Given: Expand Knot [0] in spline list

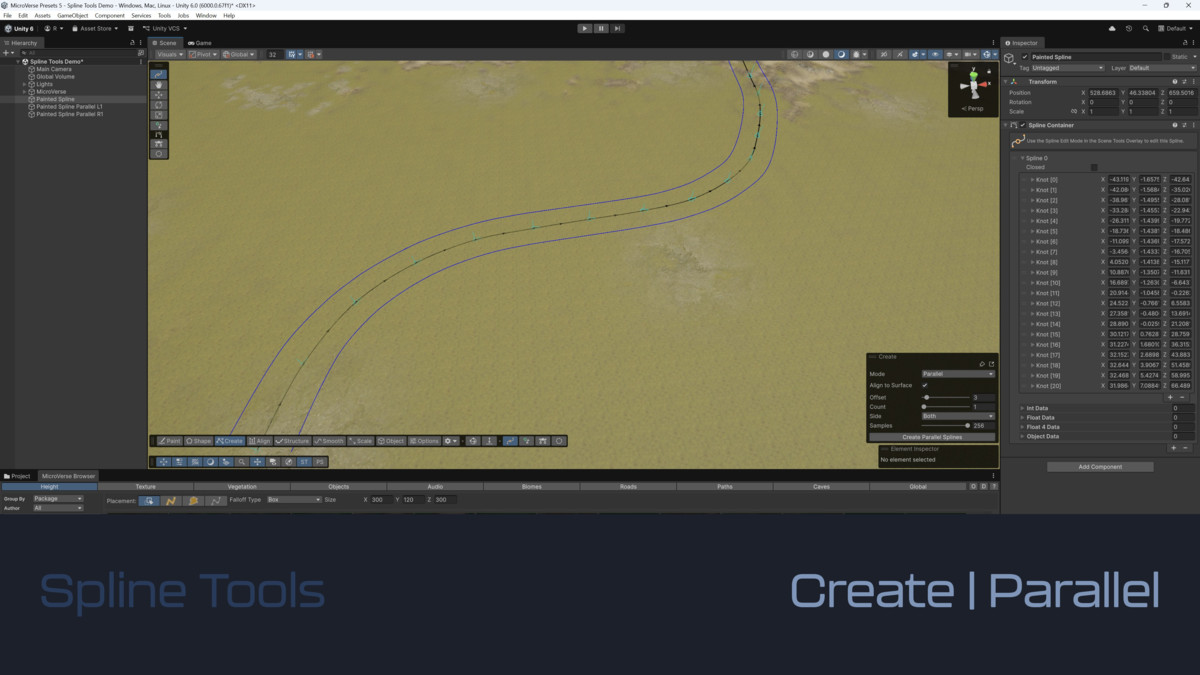Looking at the screenshot, I should pyautogui.click(x=1032, y=180).
